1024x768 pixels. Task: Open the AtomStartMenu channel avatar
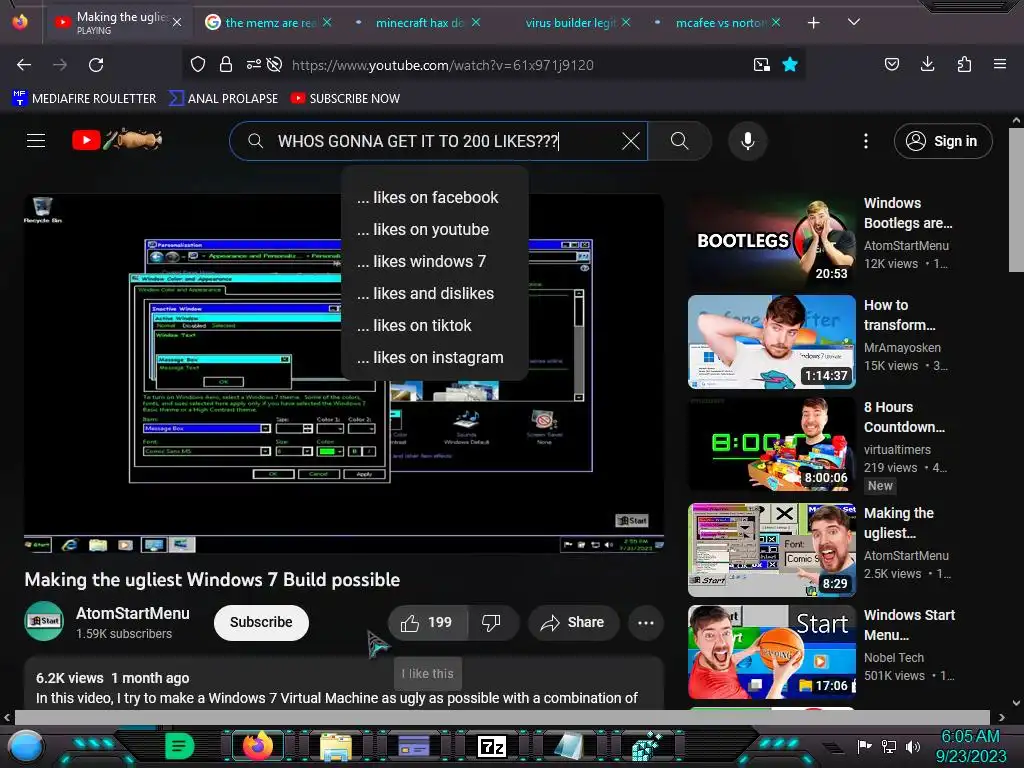pyautogui.click(x=44, y=621)
